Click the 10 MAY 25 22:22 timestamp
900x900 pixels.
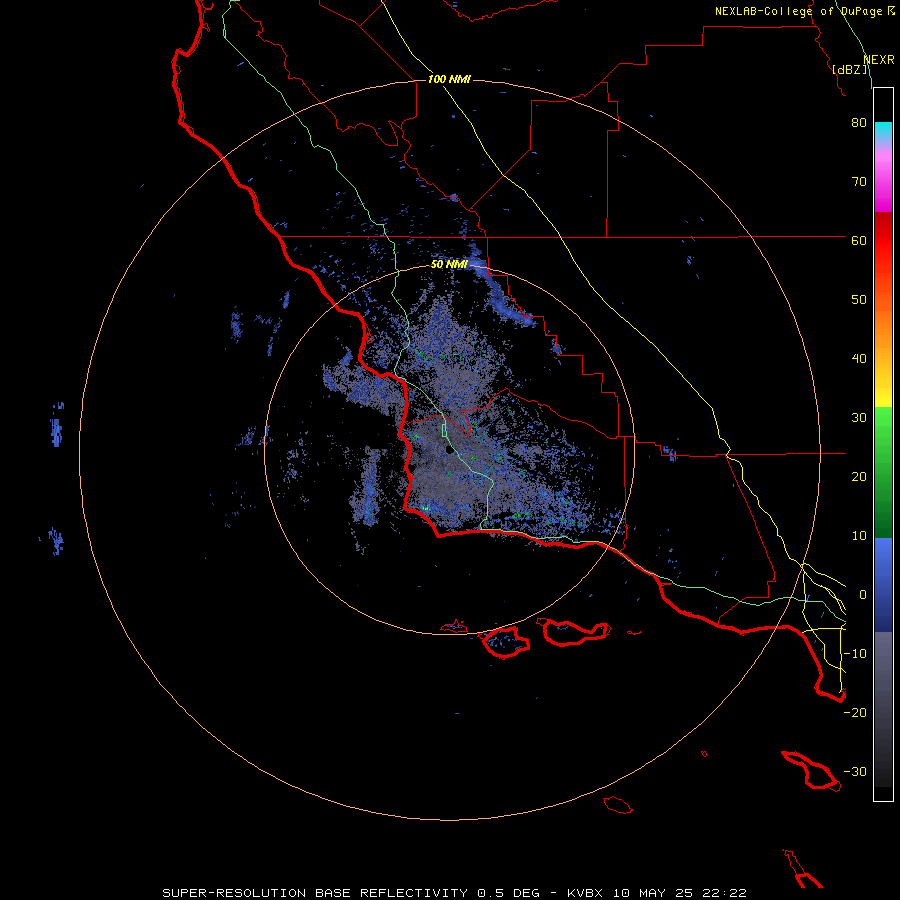pos(679,893)
